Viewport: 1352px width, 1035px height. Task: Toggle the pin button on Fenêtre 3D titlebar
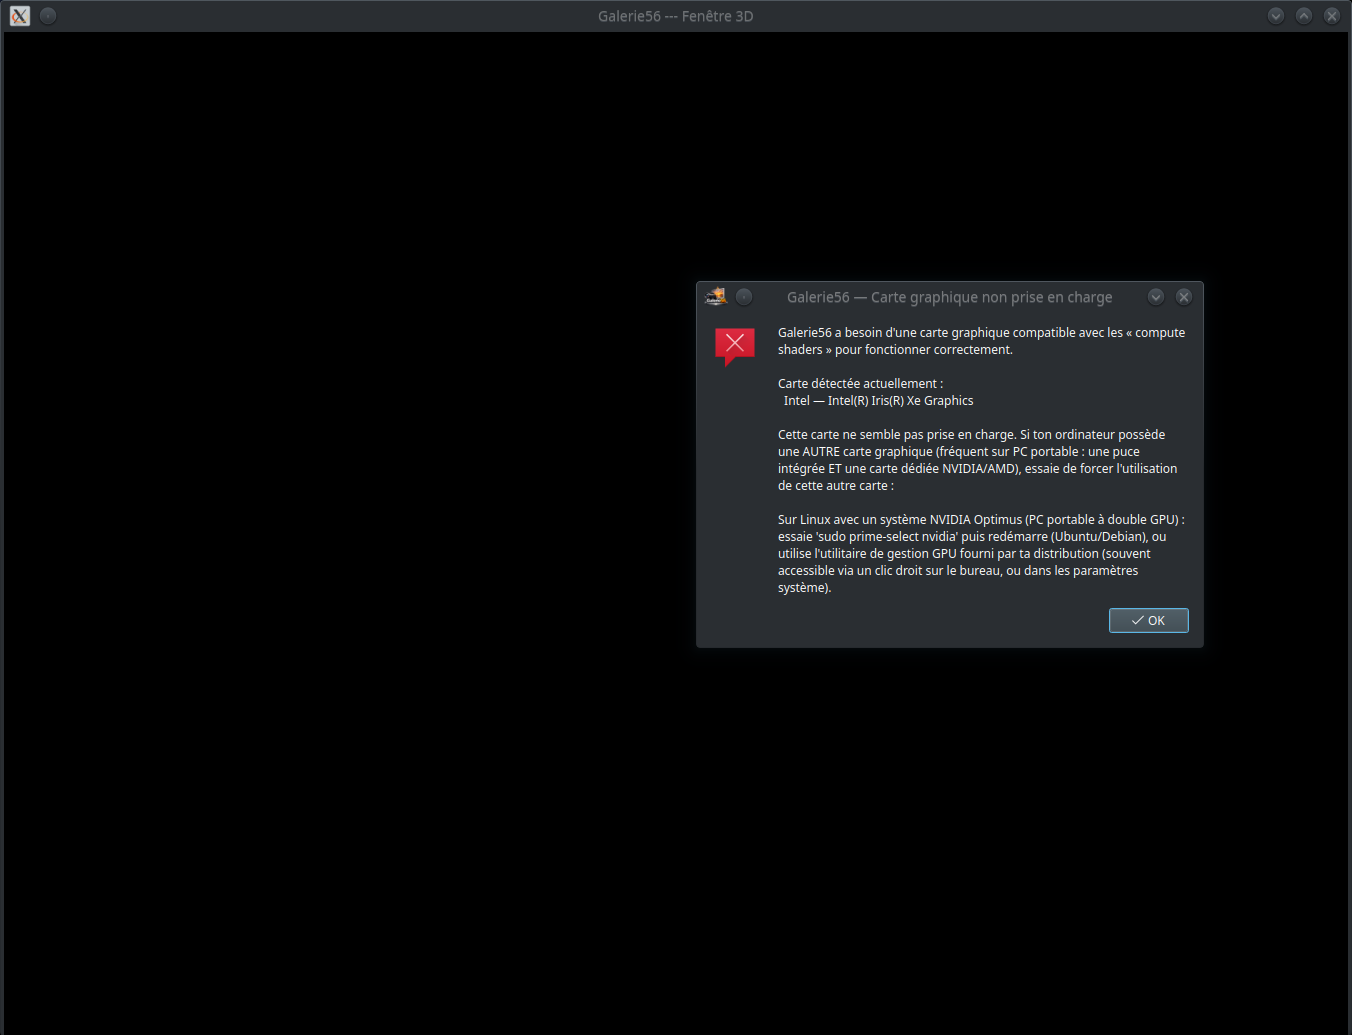pyautogui.click(x=48, y=16)
